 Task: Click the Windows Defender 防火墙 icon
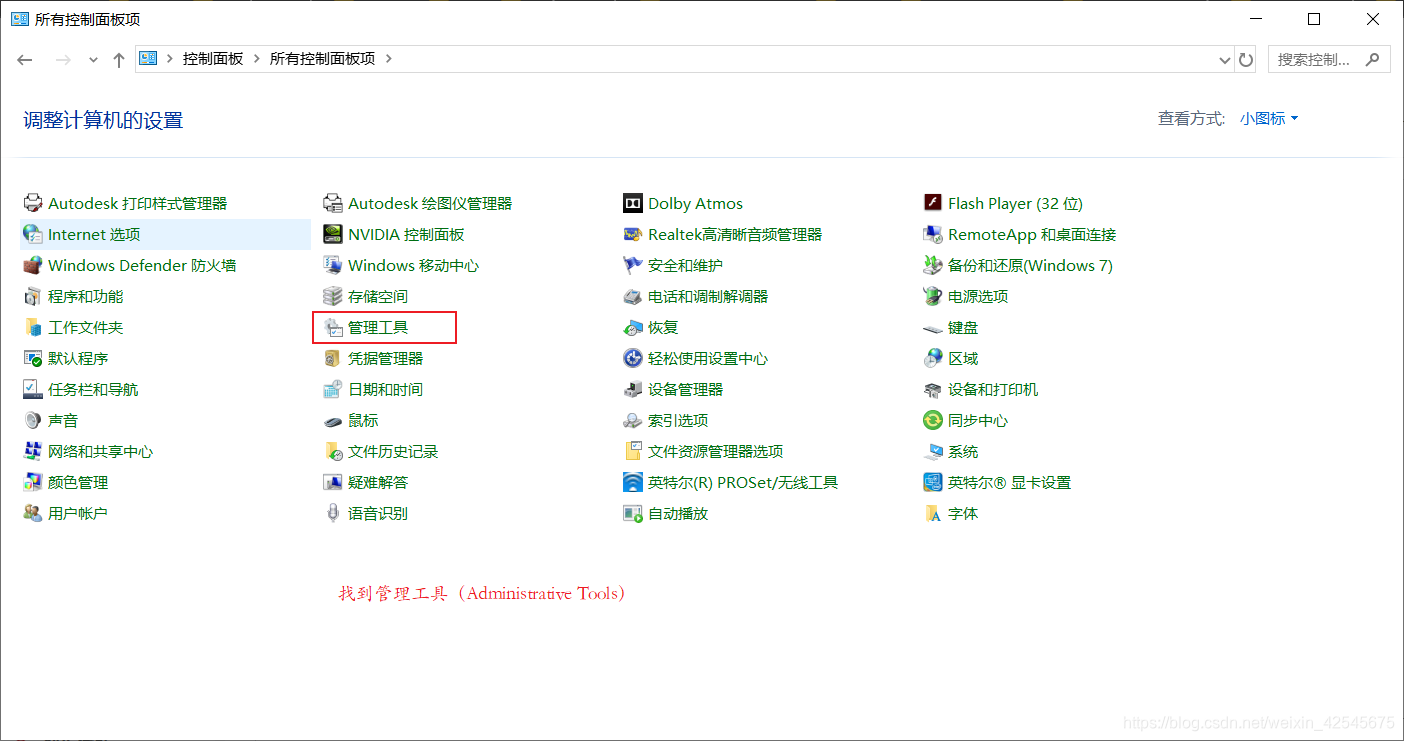[x=33, y=266]
